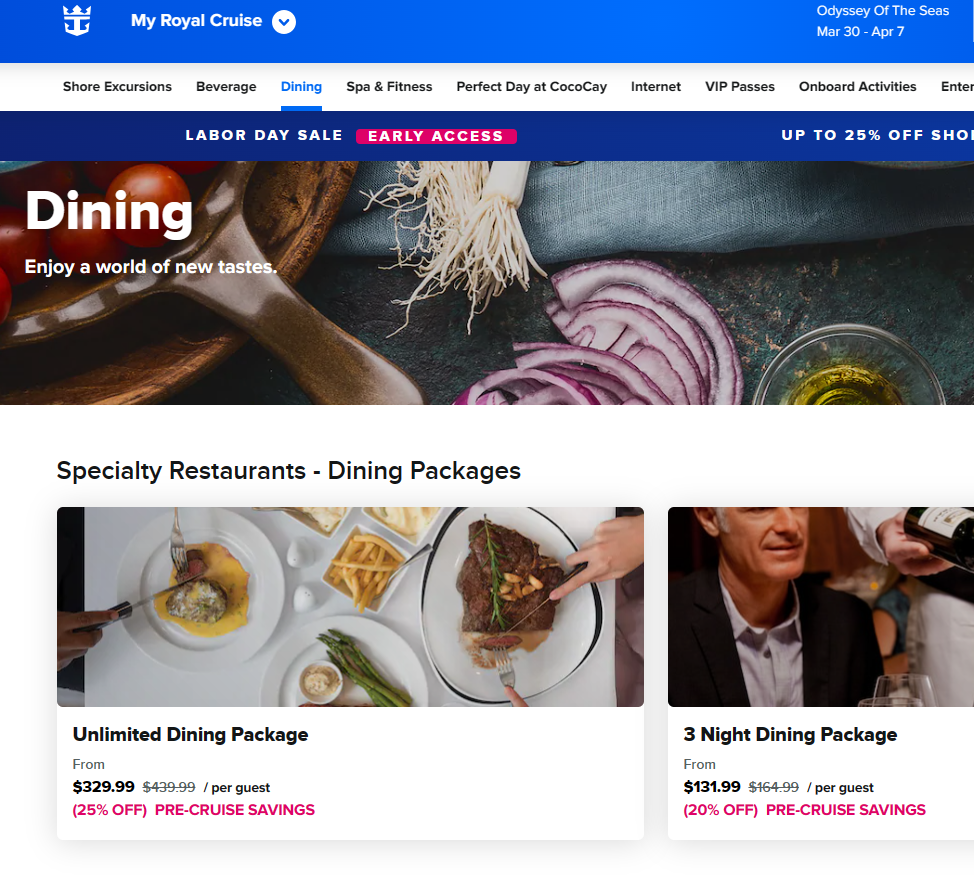
Task: Open the Shore Excursions tab
Action: click(x=117, y=86)
